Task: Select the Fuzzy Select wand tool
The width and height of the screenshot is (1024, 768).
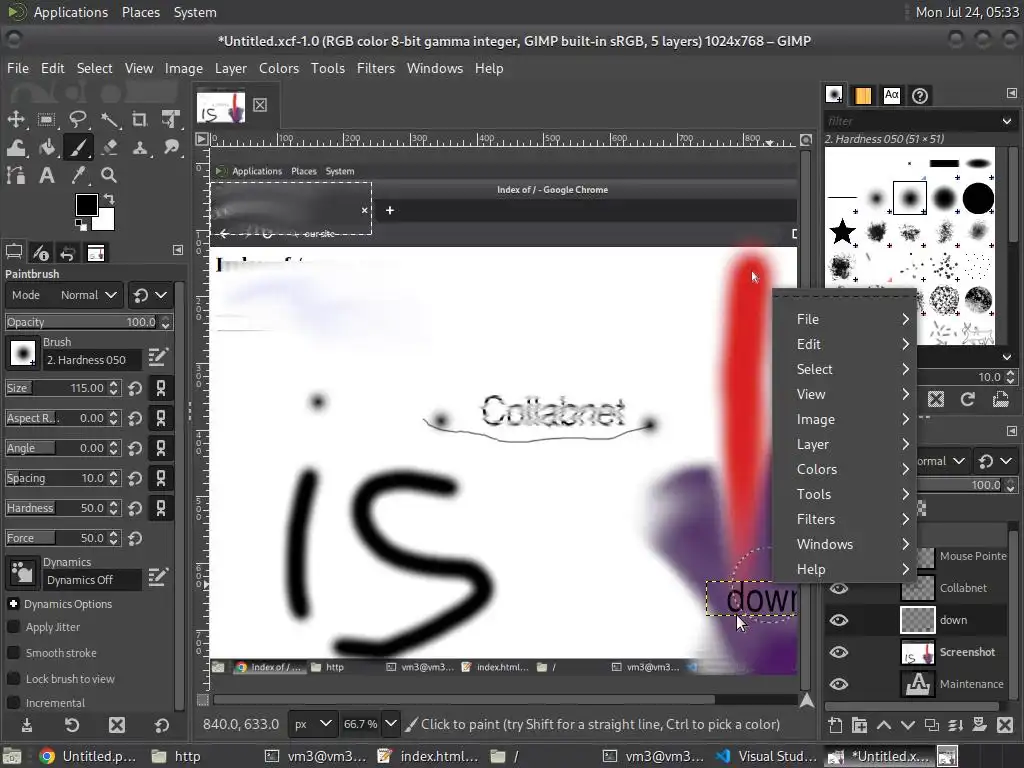Action: point(109,119)
